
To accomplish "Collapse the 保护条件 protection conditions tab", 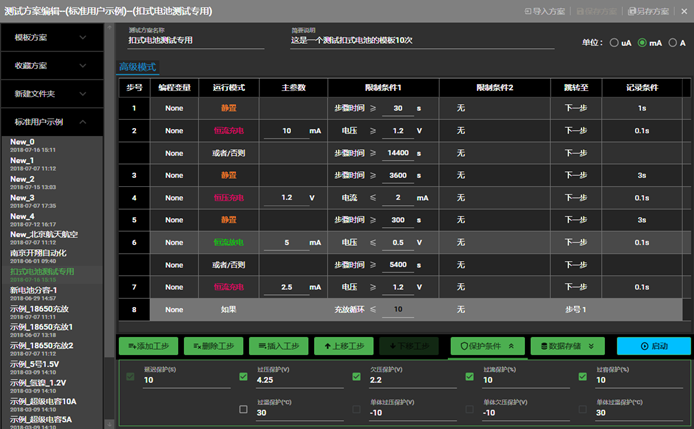I will click(487, 345).
